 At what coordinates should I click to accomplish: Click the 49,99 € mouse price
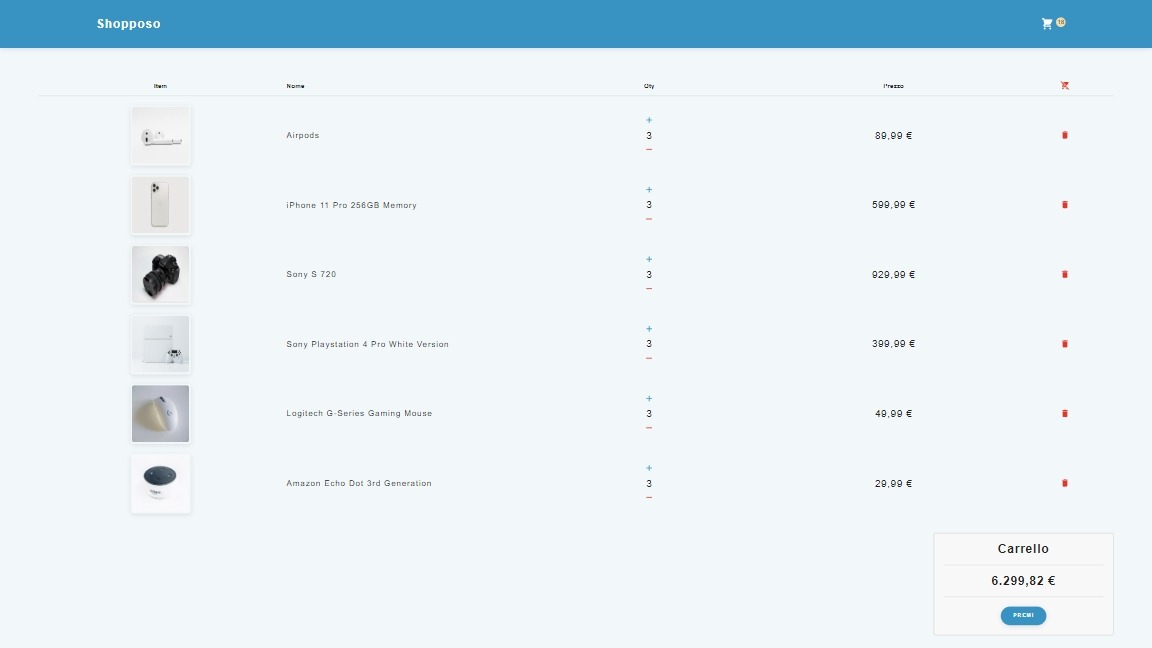coord(893,414)
